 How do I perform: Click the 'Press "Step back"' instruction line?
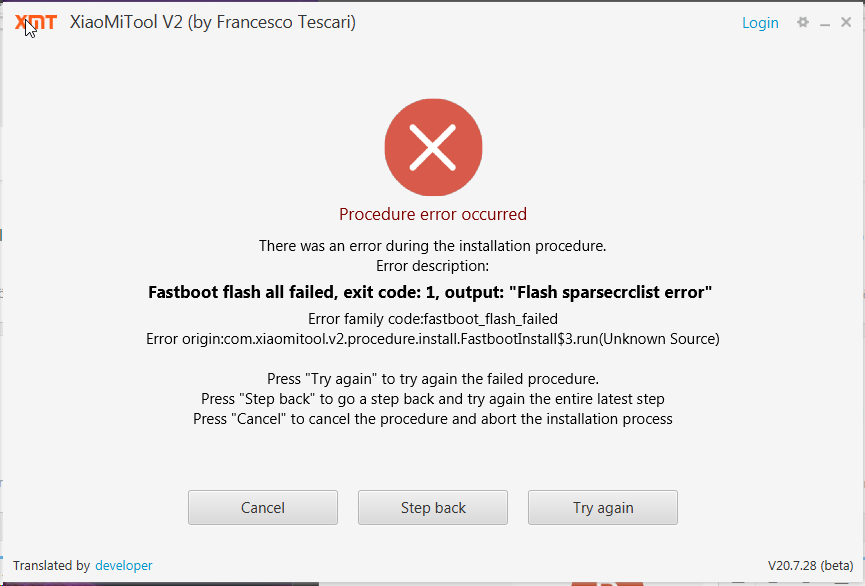[x=433, y=399]
